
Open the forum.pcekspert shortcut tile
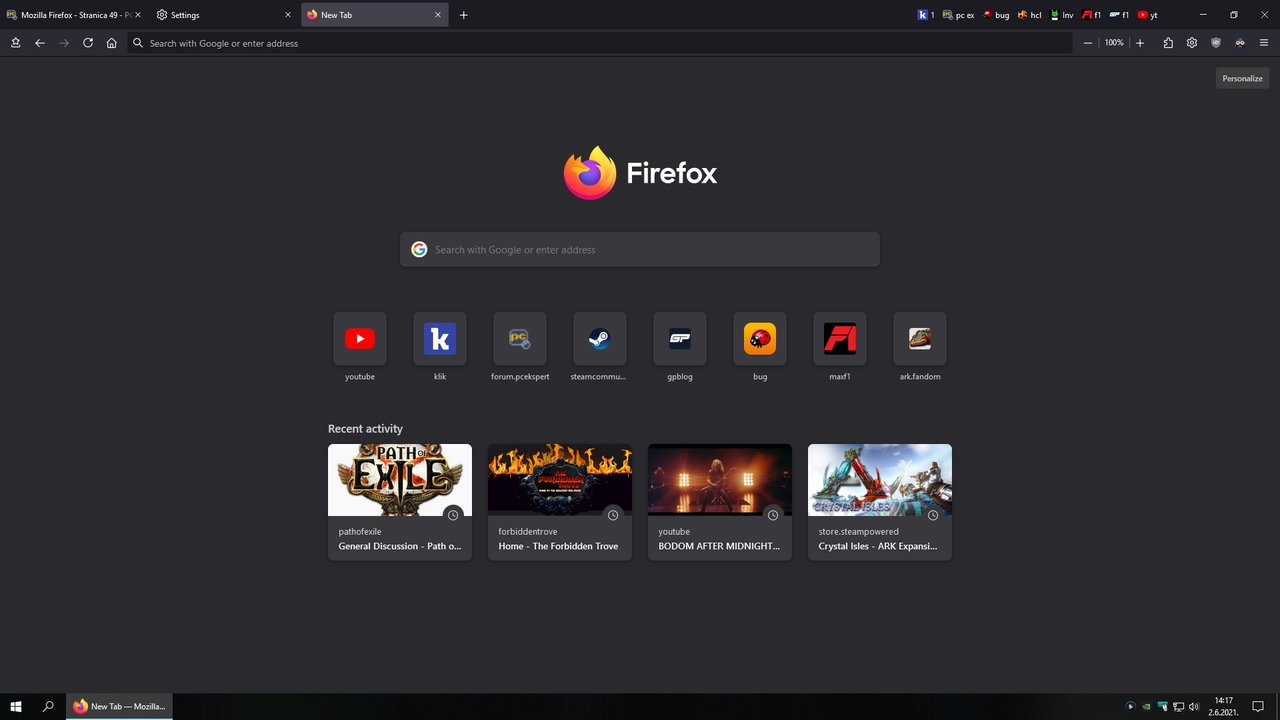pos(520,339)
